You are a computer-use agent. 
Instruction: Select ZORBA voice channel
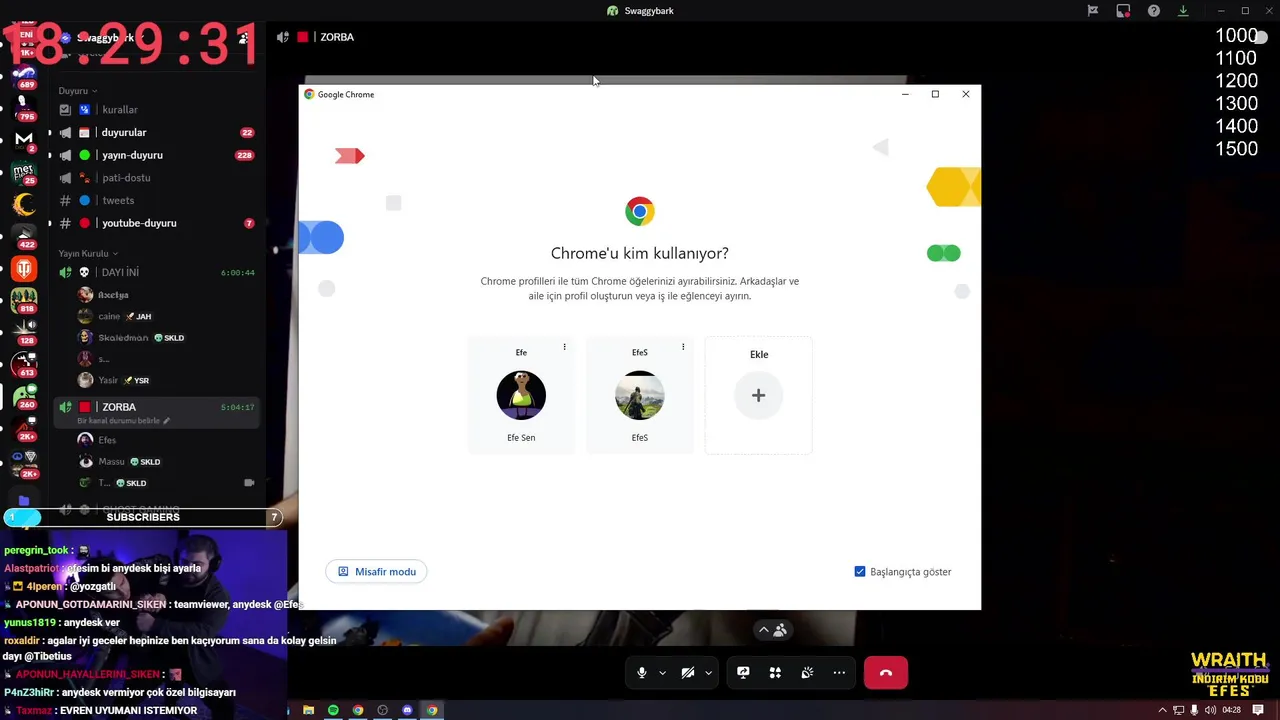pos(155,407)
